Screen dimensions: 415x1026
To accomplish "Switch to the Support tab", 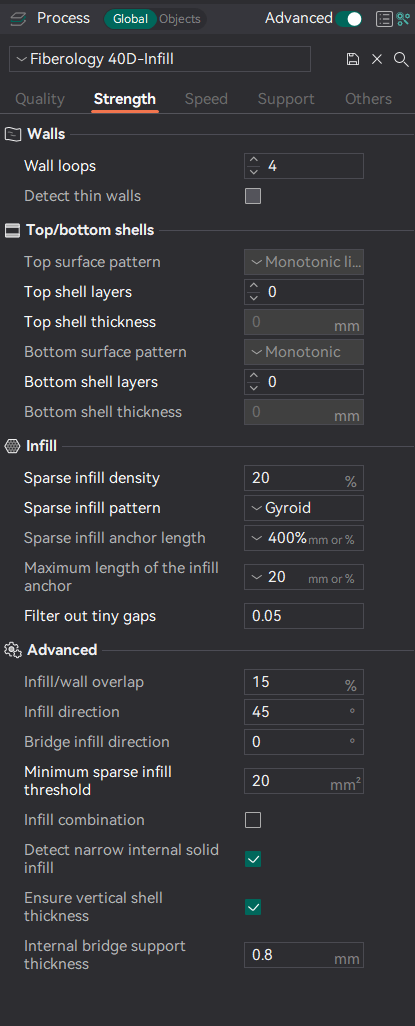I will (286, 99).
